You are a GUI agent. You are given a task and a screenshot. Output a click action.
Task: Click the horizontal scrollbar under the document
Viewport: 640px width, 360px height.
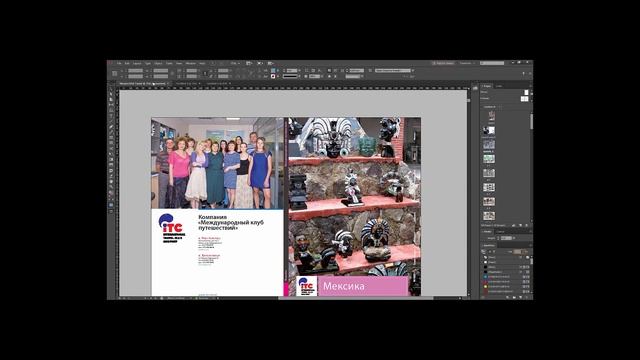click(355, 298)
